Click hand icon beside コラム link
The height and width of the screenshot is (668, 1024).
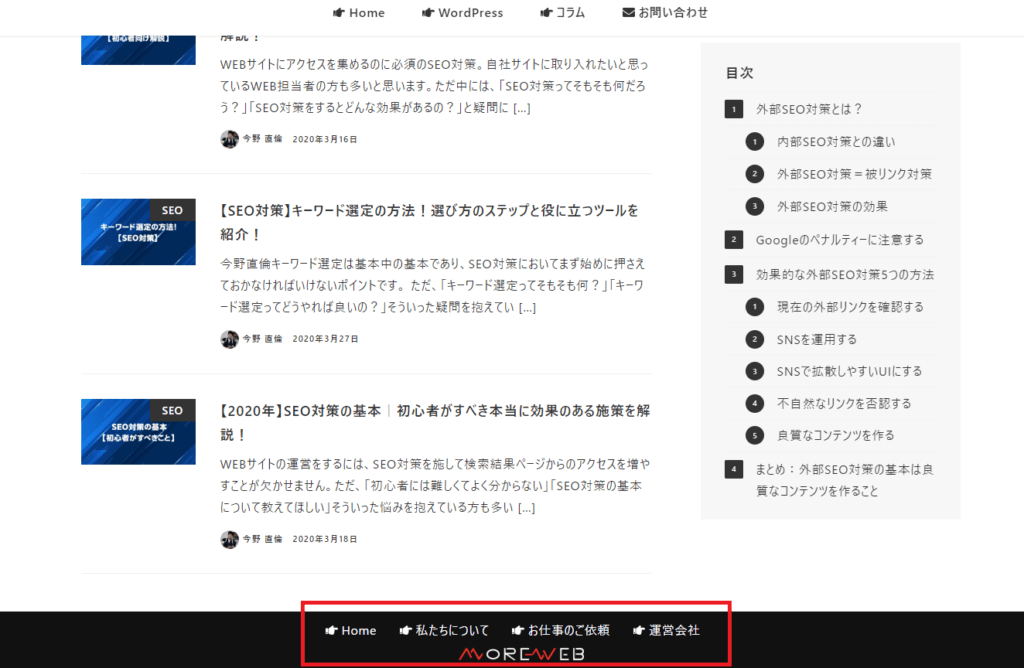click(546, 12)
